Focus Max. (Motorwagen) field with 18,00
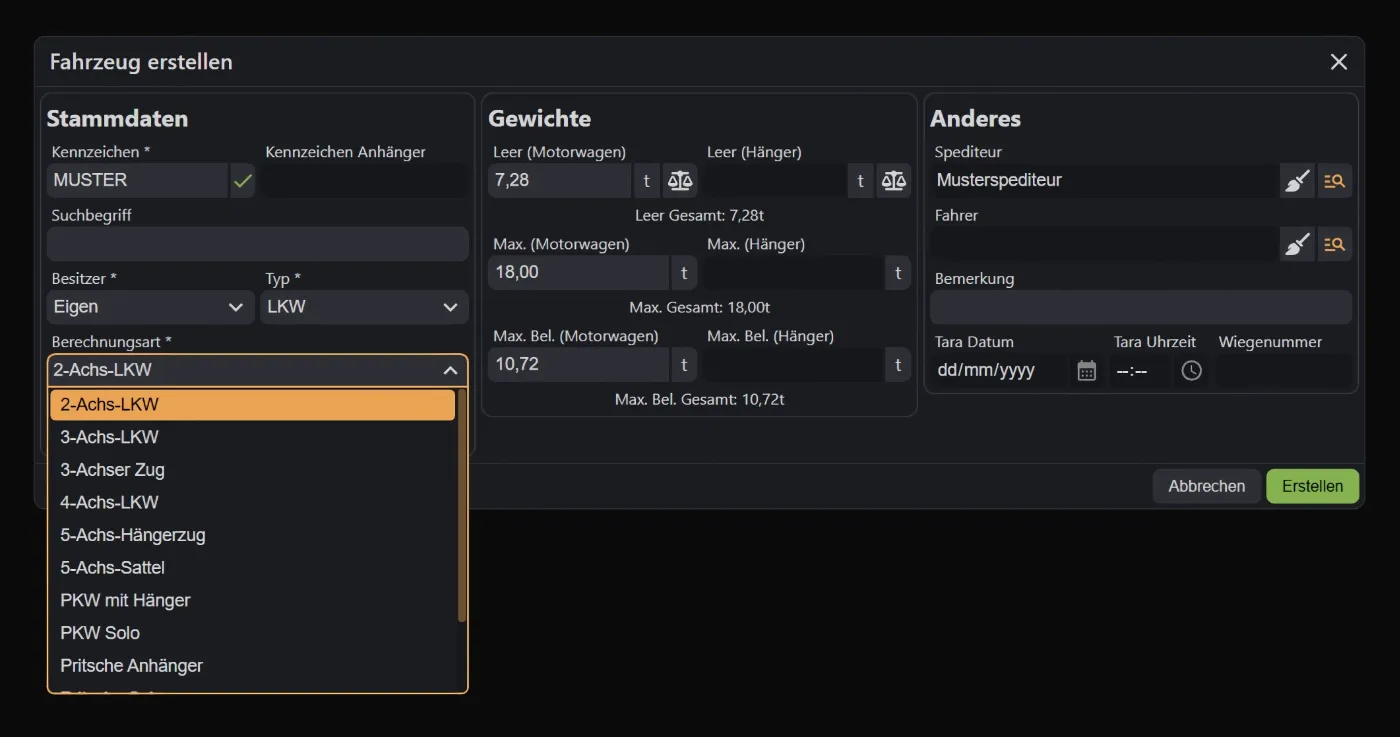This screenshot has height=737, width=1400. (578, 273)
